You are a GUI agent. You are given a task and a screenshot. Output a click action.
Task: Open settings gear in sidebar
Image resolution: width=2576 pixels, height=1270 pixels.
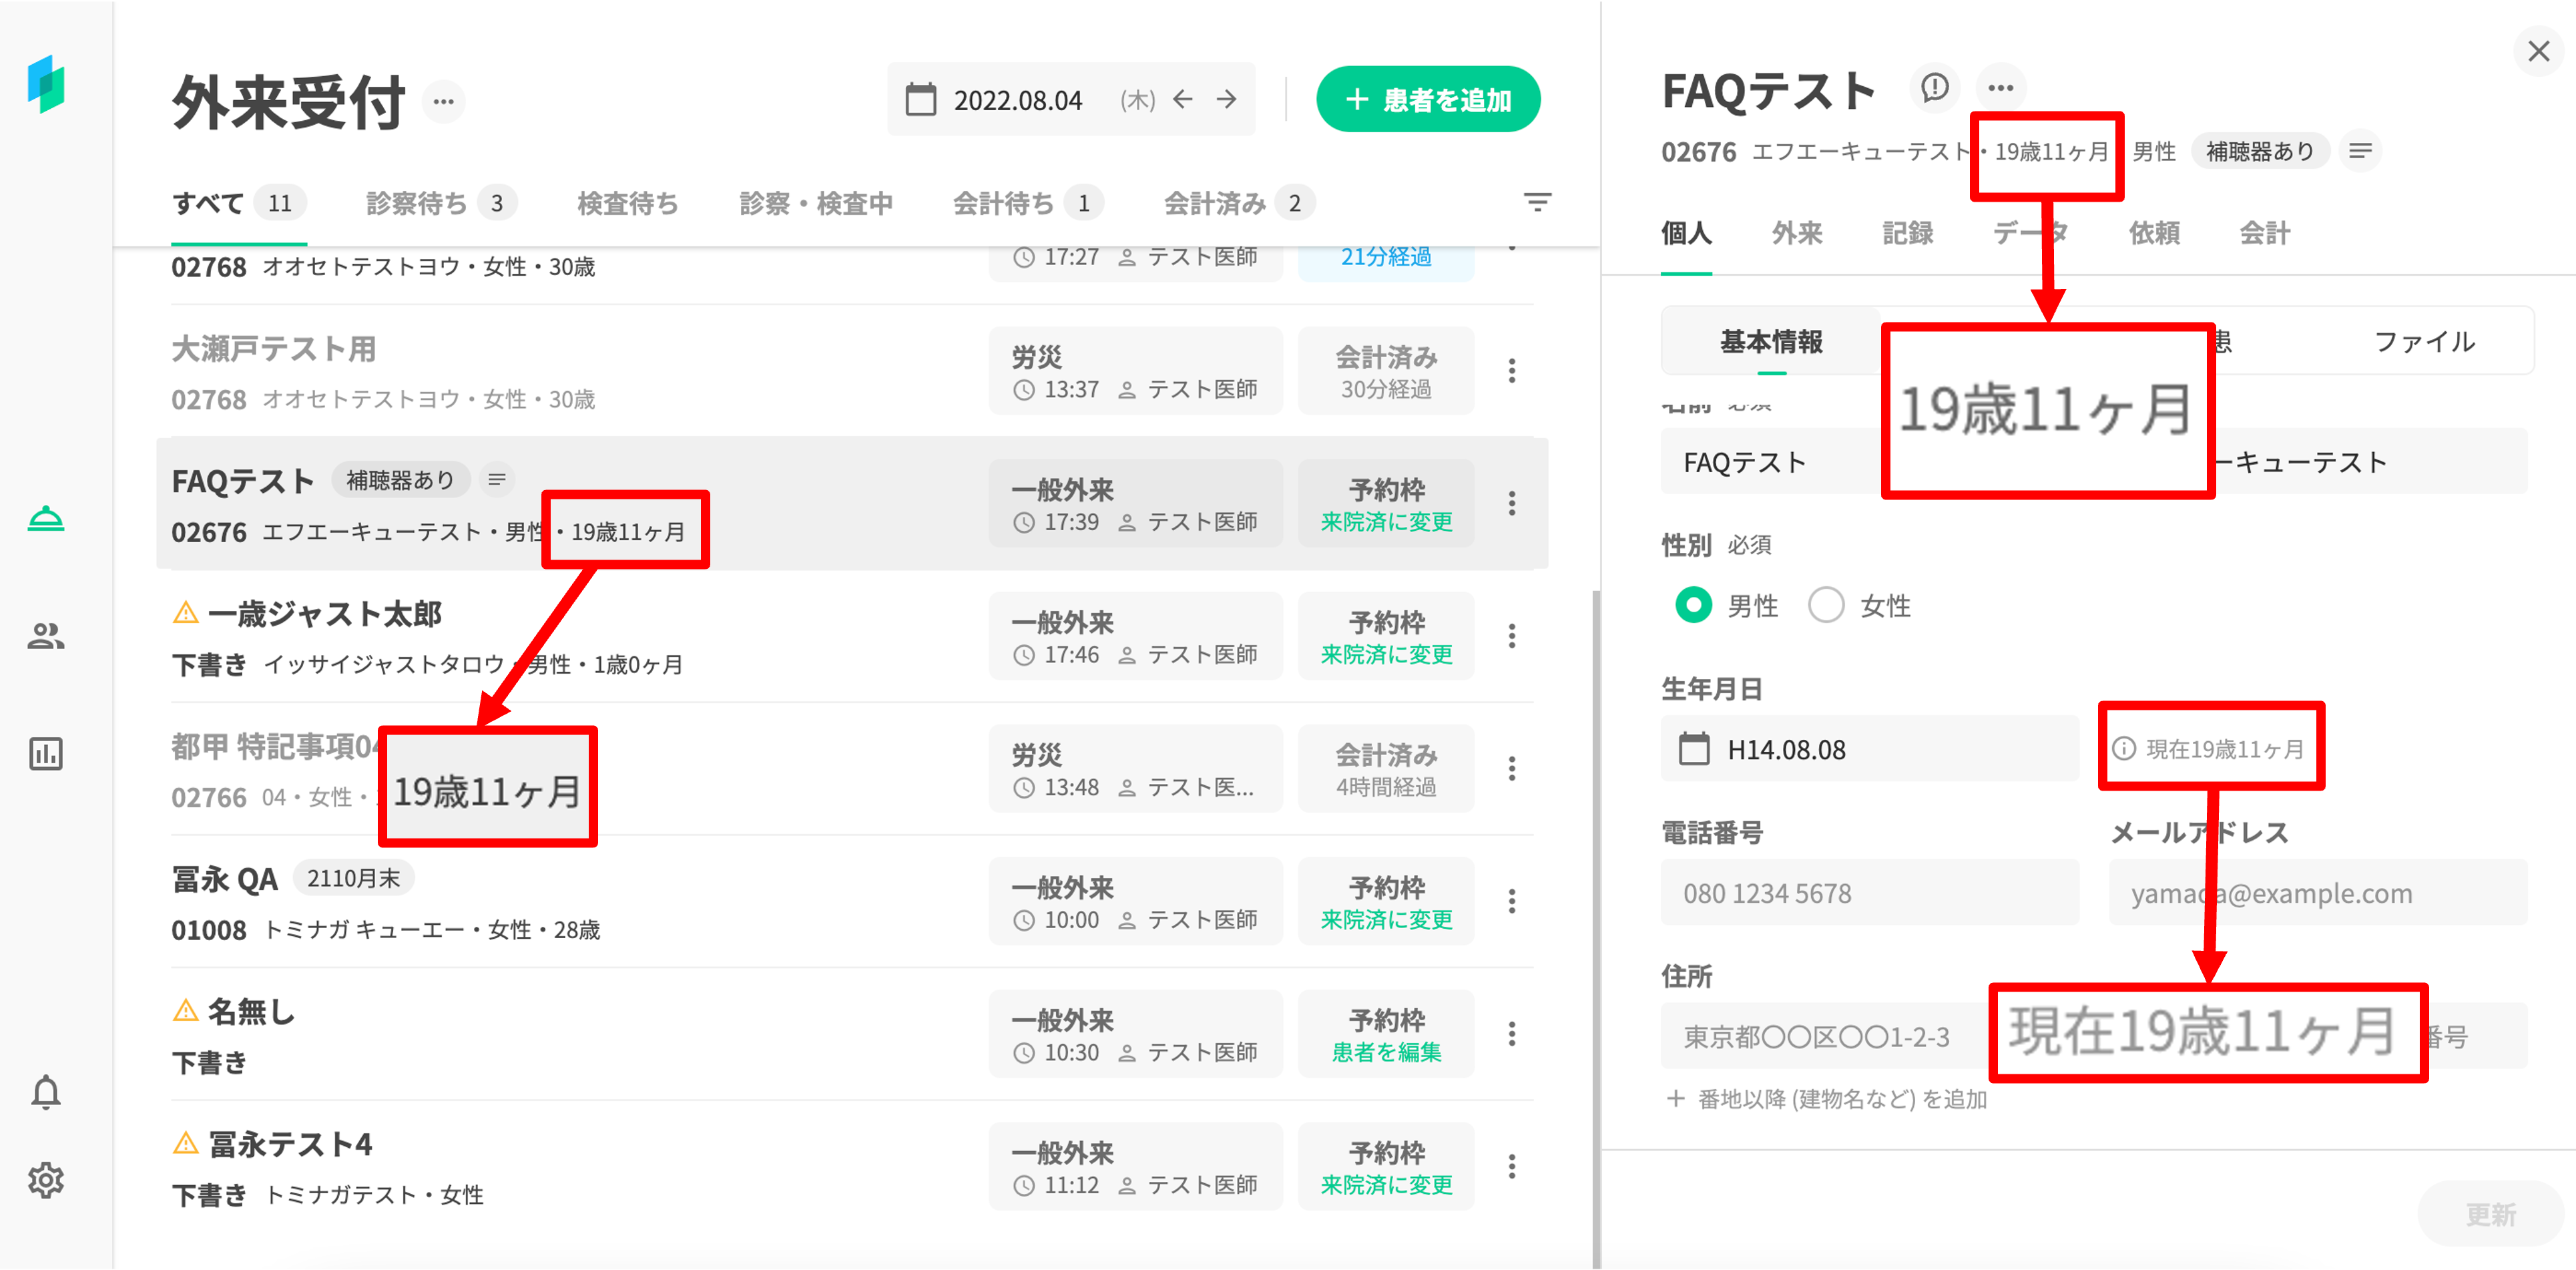point(46,1180)
